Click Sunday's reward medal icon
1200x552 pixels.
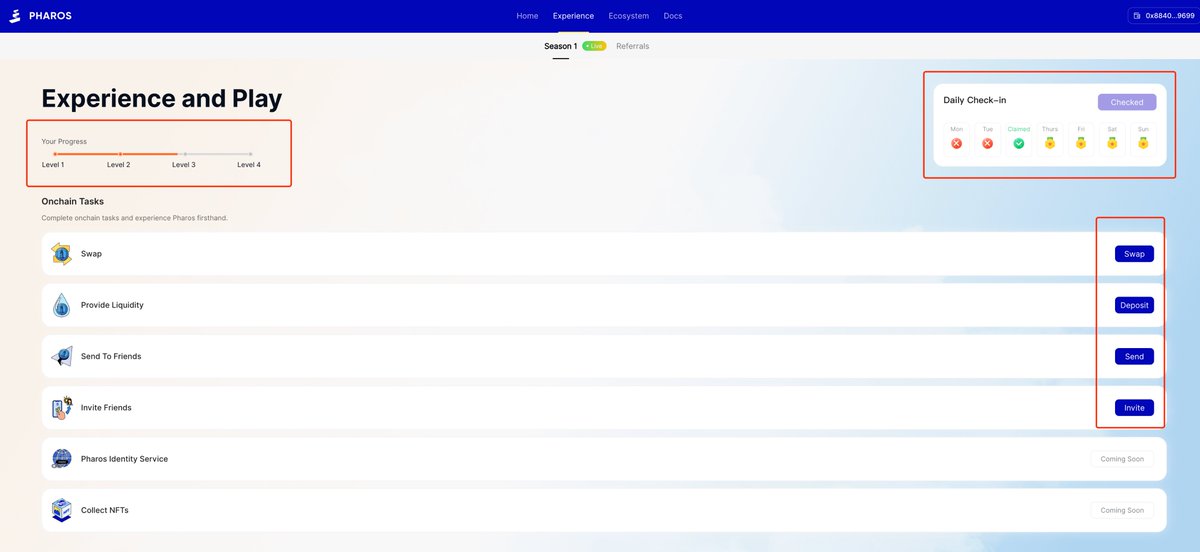[x=1143, y=143]
